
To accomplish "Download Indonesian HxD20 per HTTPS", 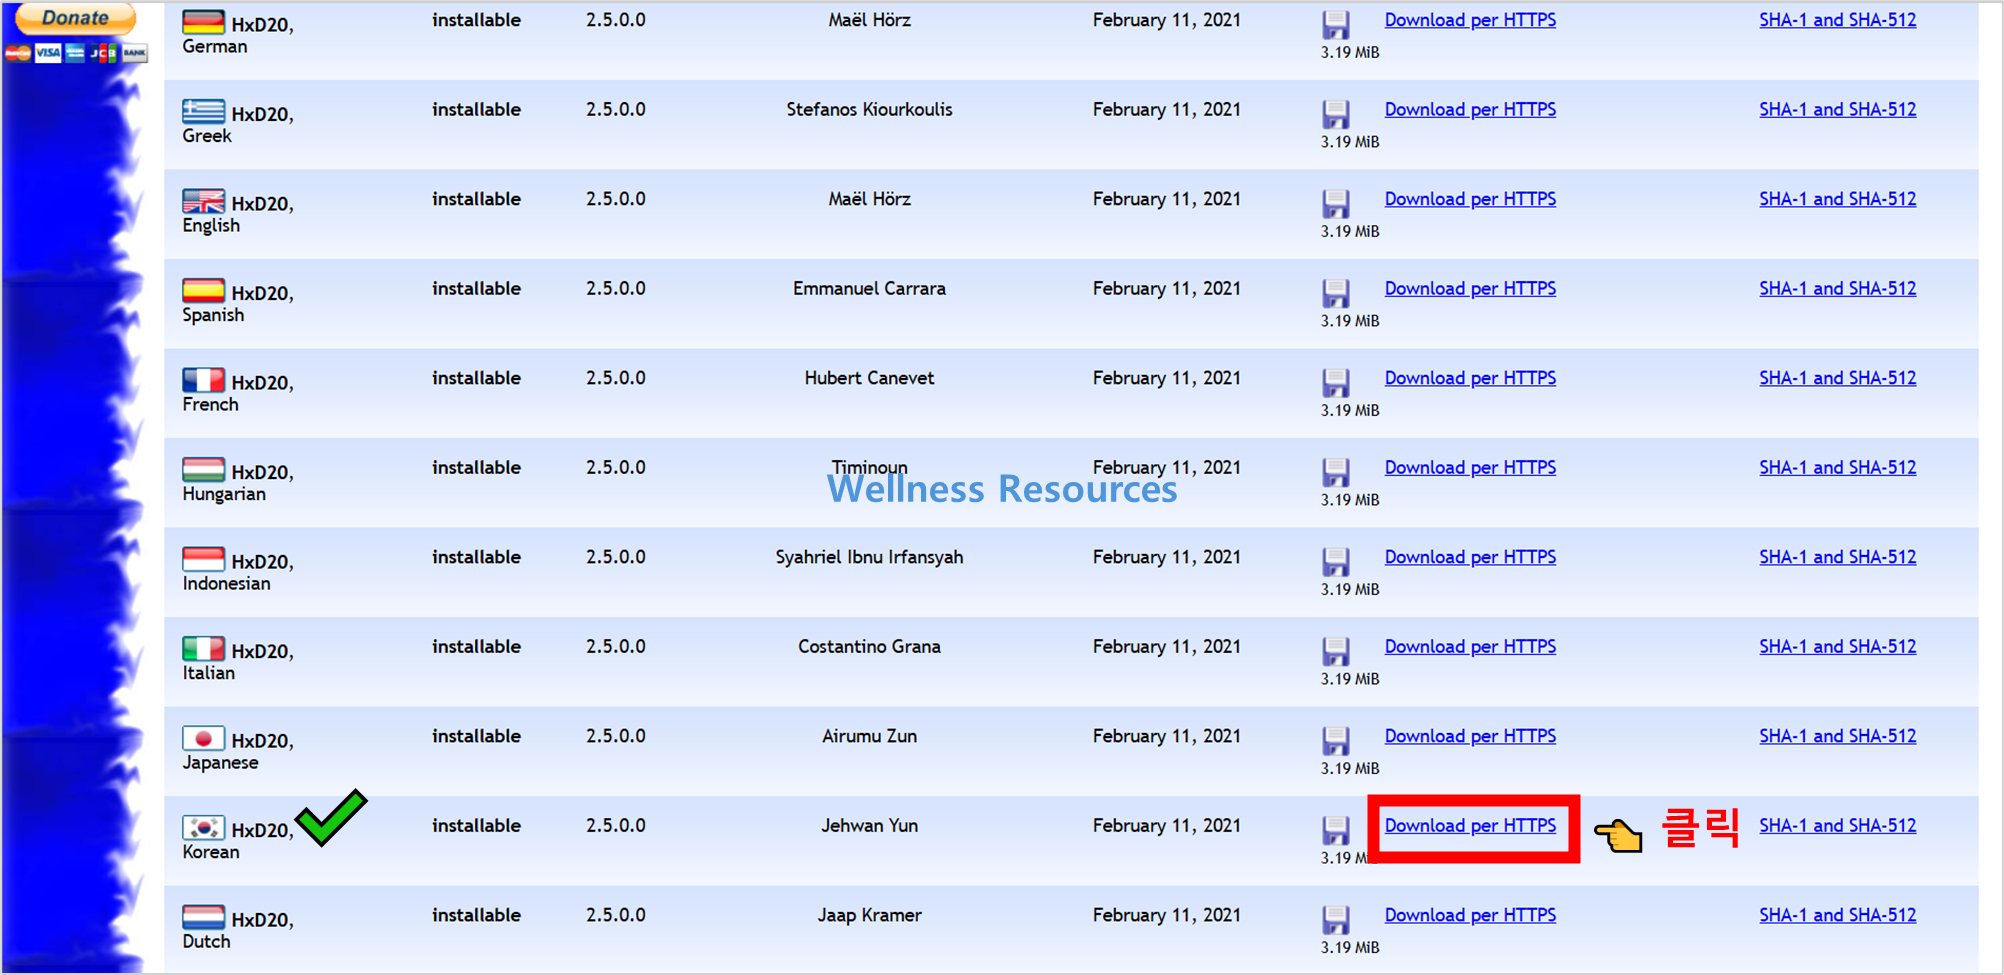I will click(x=1470, y=557).
